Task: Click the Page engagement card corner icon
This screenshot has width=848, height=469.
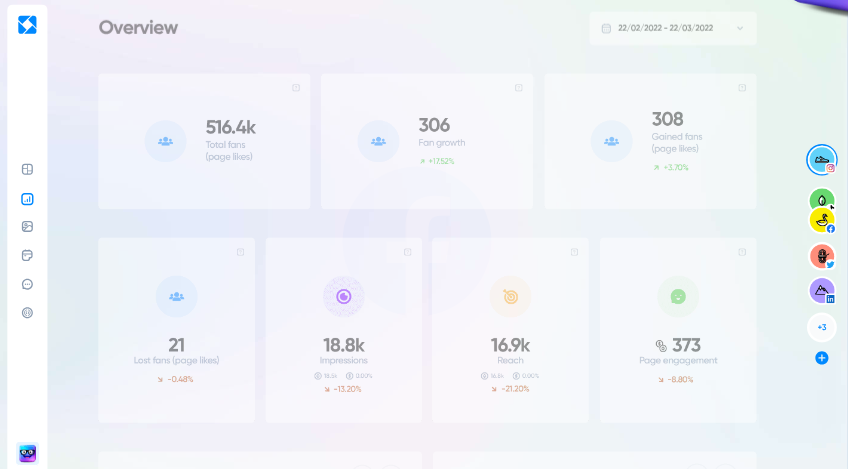Action: 742,252
